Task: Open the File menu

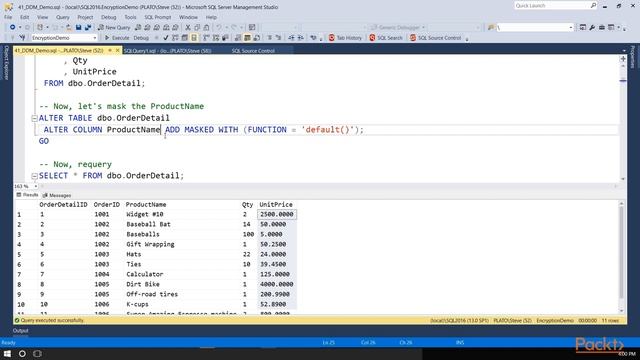Action: click(8, 17)
